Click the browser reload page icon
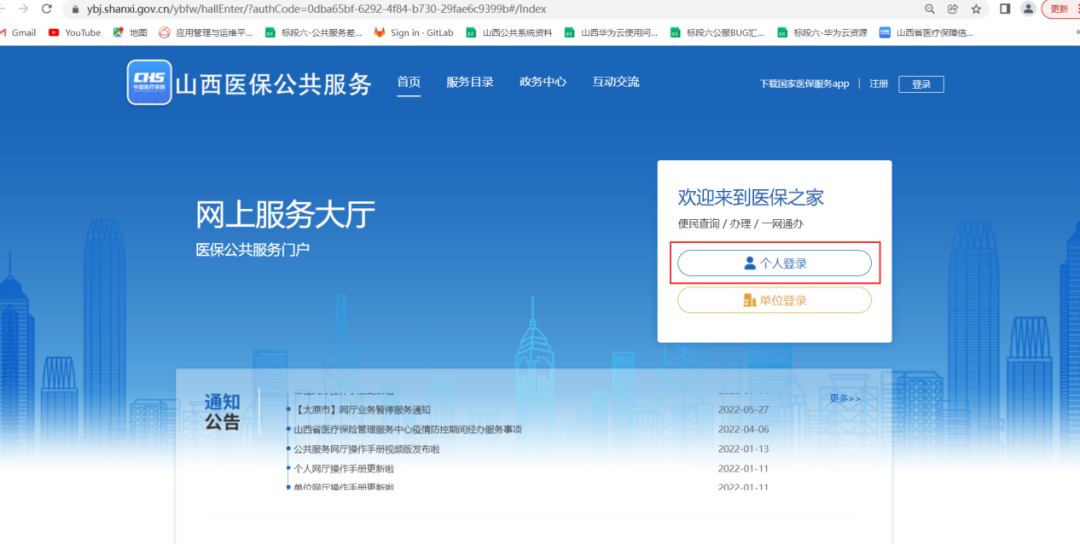The width and height of the screenshot is (1080, 544). point(46,9)
